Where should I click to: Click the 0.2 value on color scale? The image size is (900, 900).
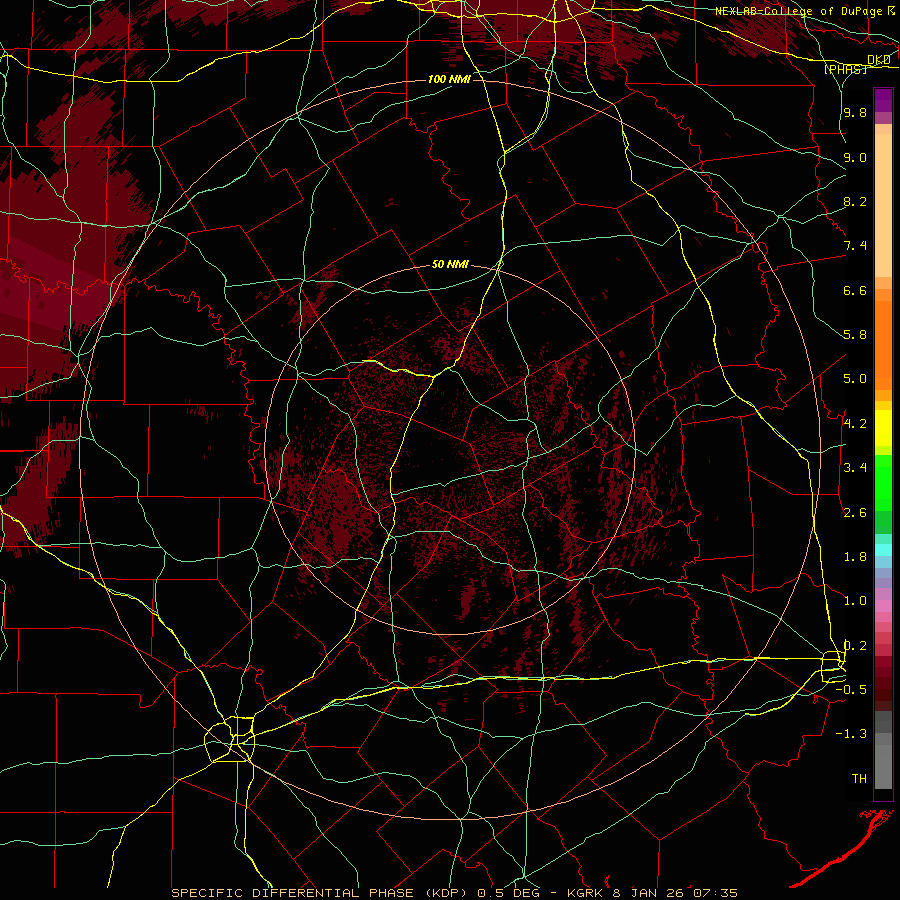(855, 646)
